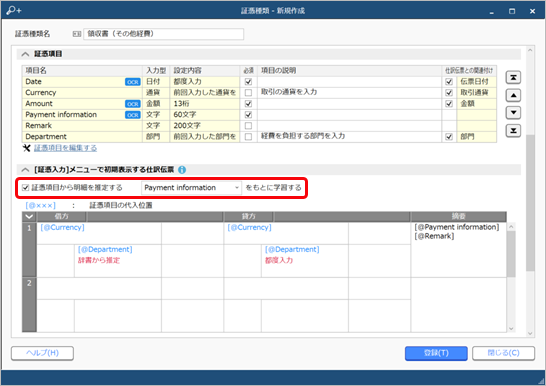
Task: Click debit [@Currency] cell in row 1
Action: tap(99, 233)
